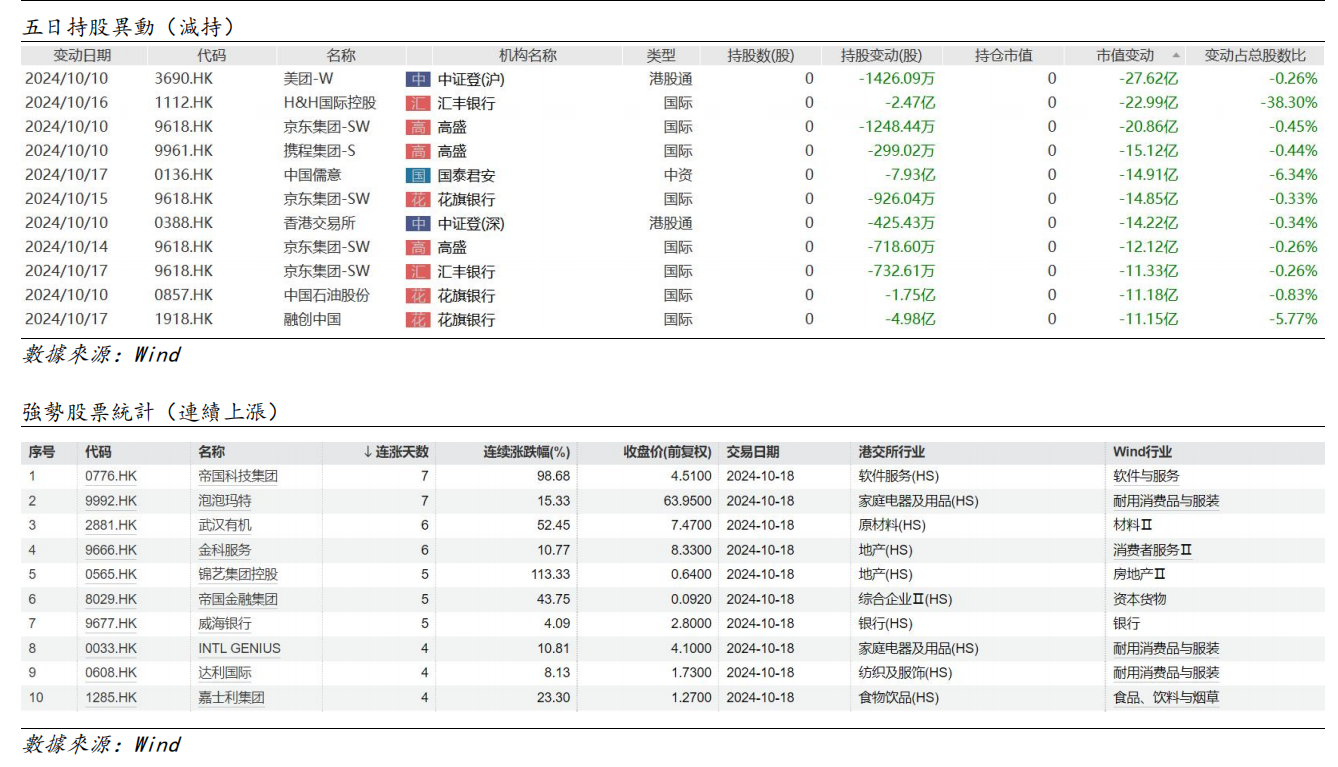Open the 锦艺集团控股 name link
This screenshot has height=767, width=1338.
[238, 575]
